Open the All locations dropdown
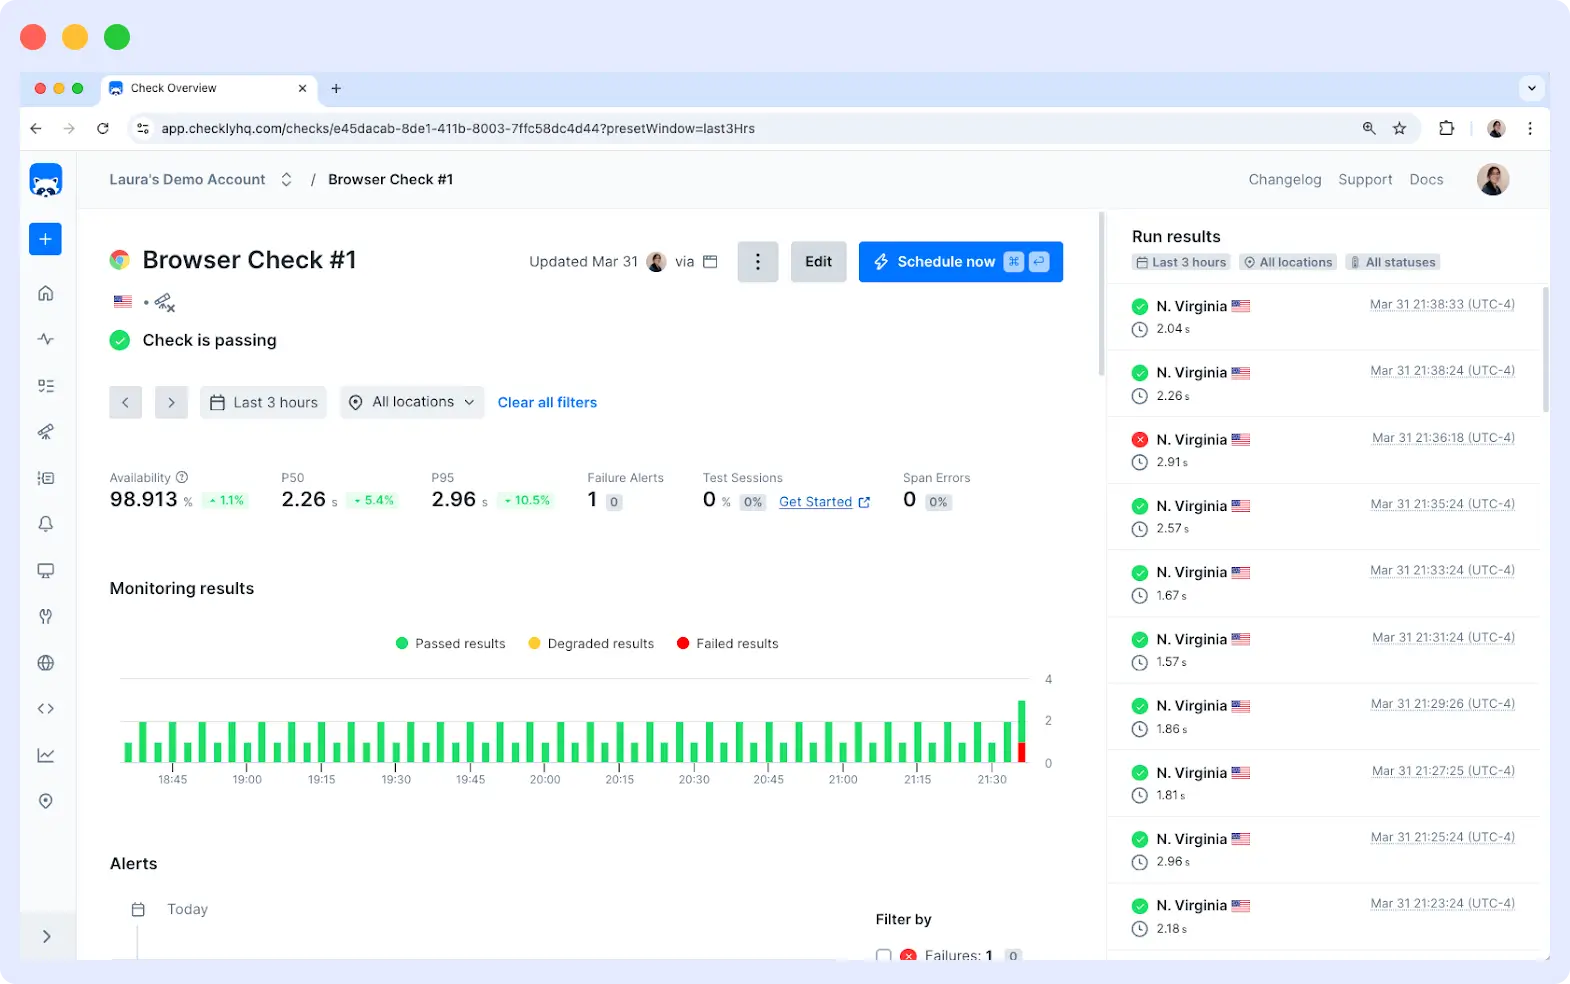This screenshot has width=1570, height=984. [412, 402]
